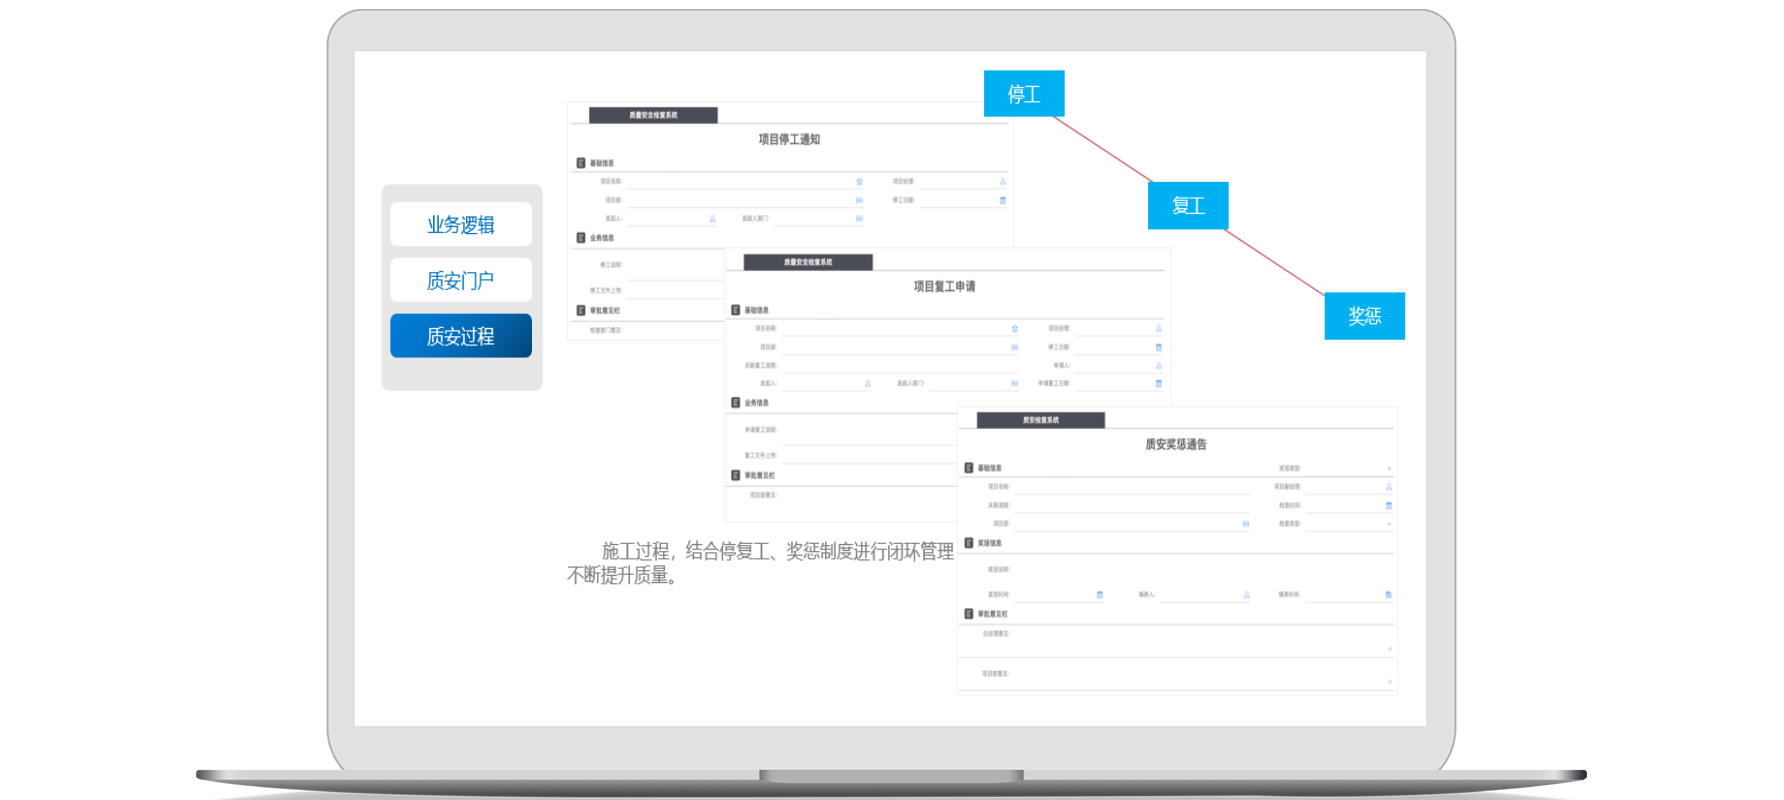Click building icon for 项目名称 in 项目复工申请
This screenshot has width=1784, height=800.
1014,329
